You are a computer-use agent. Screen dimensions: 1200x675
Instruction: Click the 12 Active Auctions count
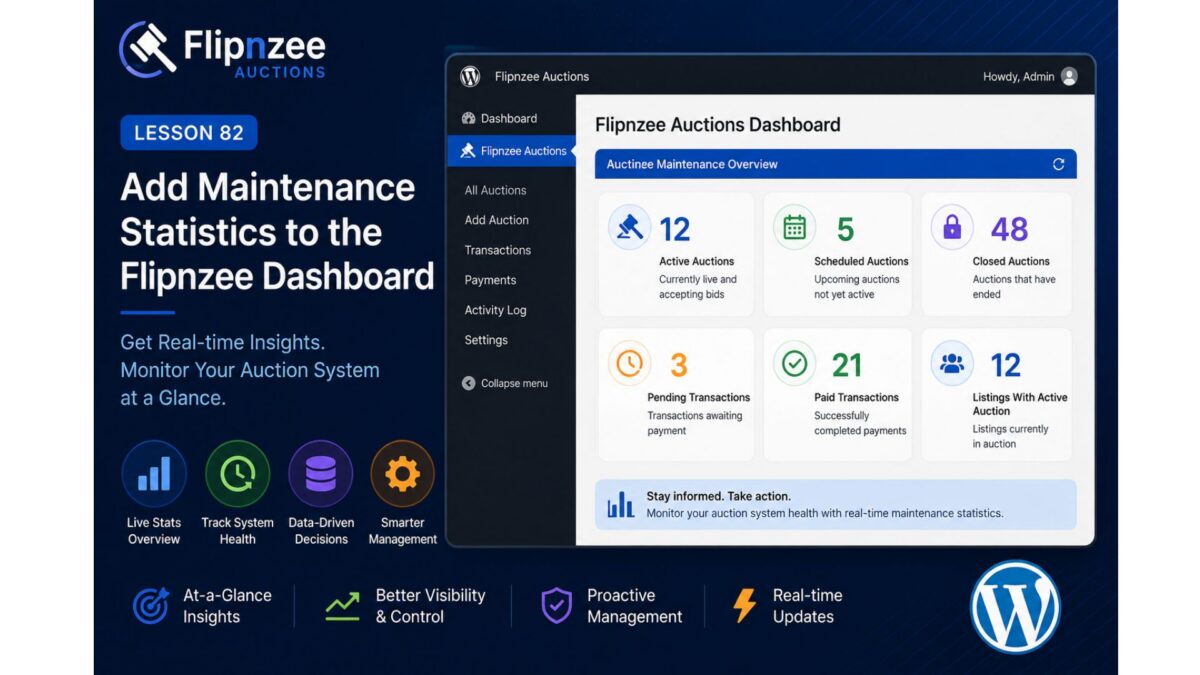tap(675, 230)
